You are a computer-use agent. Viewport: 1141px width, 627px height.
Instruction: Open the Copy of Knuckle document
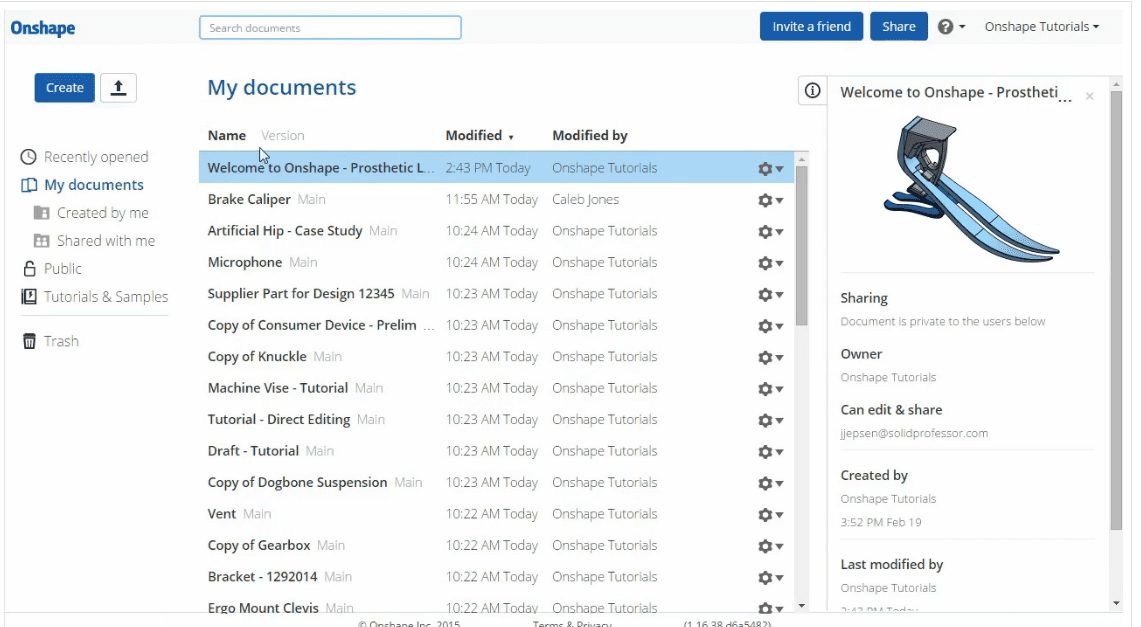pyautogui.click(x=257, y=356)
